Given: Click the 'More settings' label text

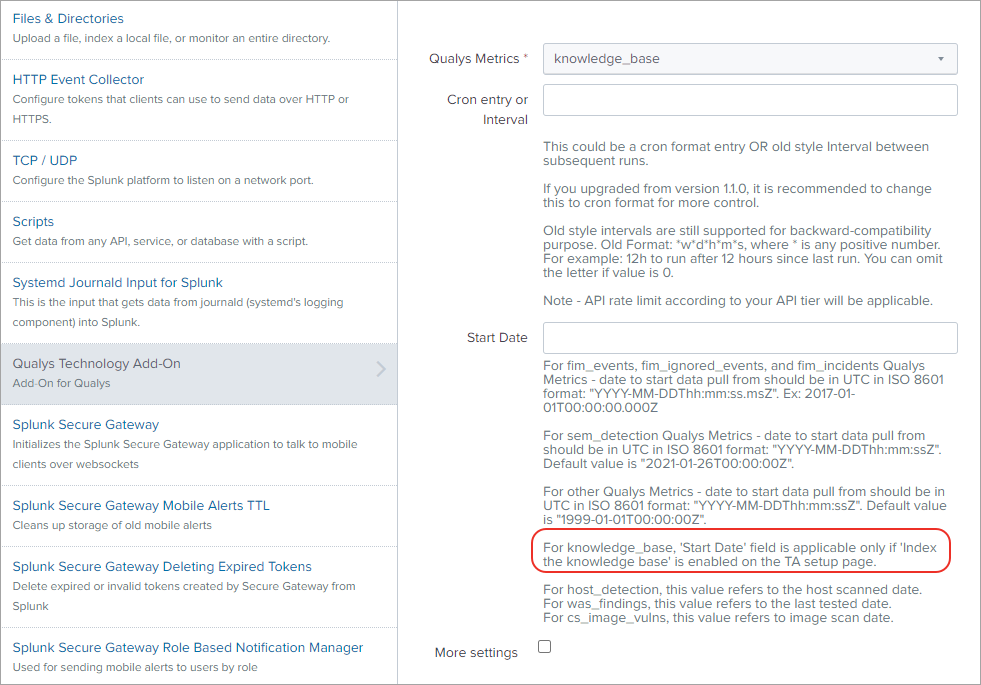Looking at the screenshot, I should pos(476,652).
